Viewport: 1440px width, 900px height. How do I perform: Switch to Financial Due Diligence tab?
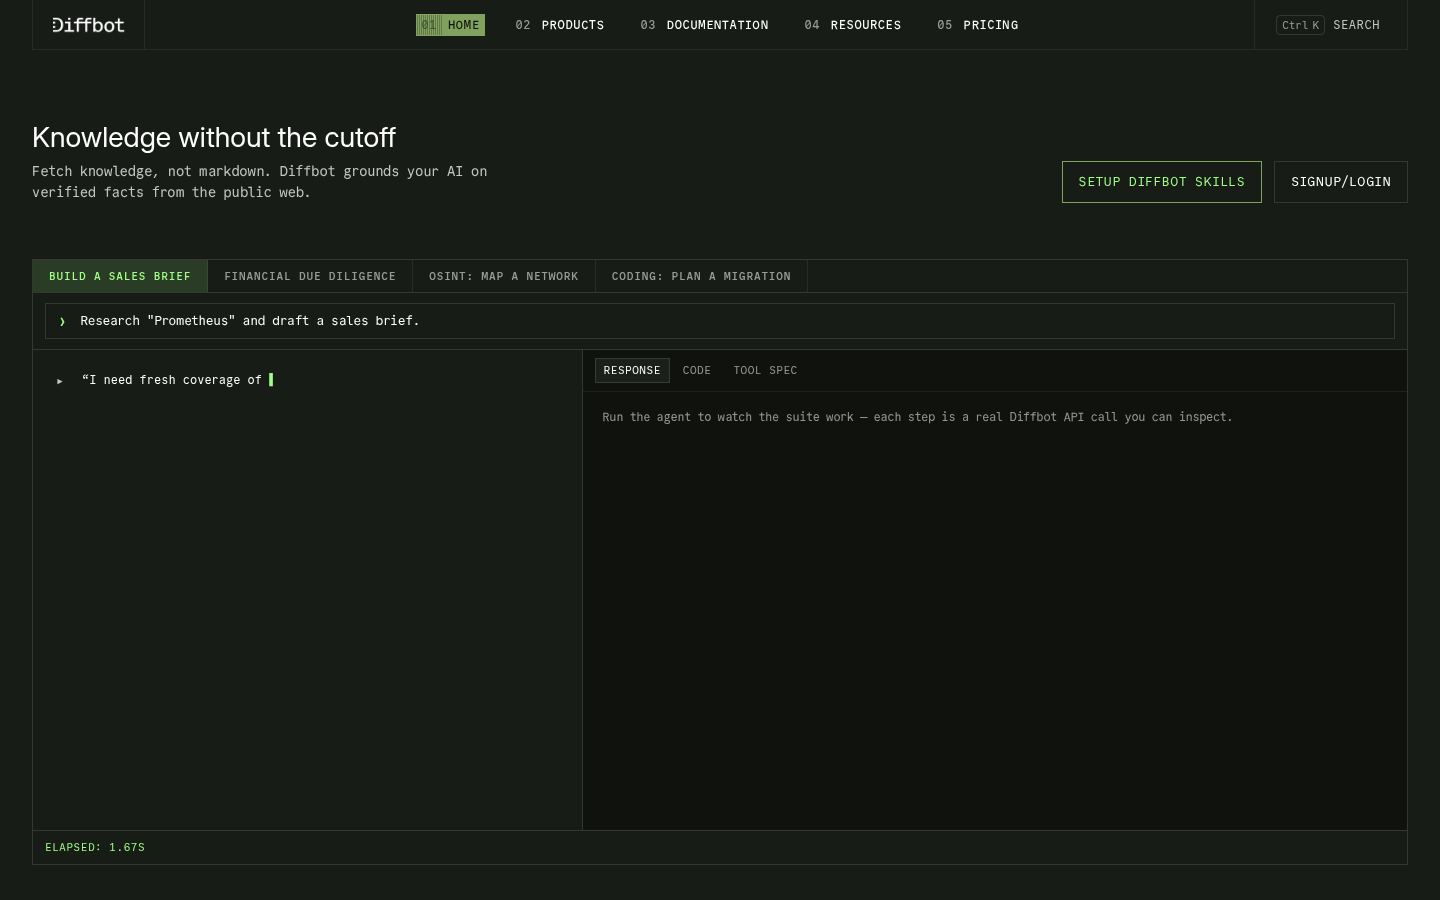(310, 276)
